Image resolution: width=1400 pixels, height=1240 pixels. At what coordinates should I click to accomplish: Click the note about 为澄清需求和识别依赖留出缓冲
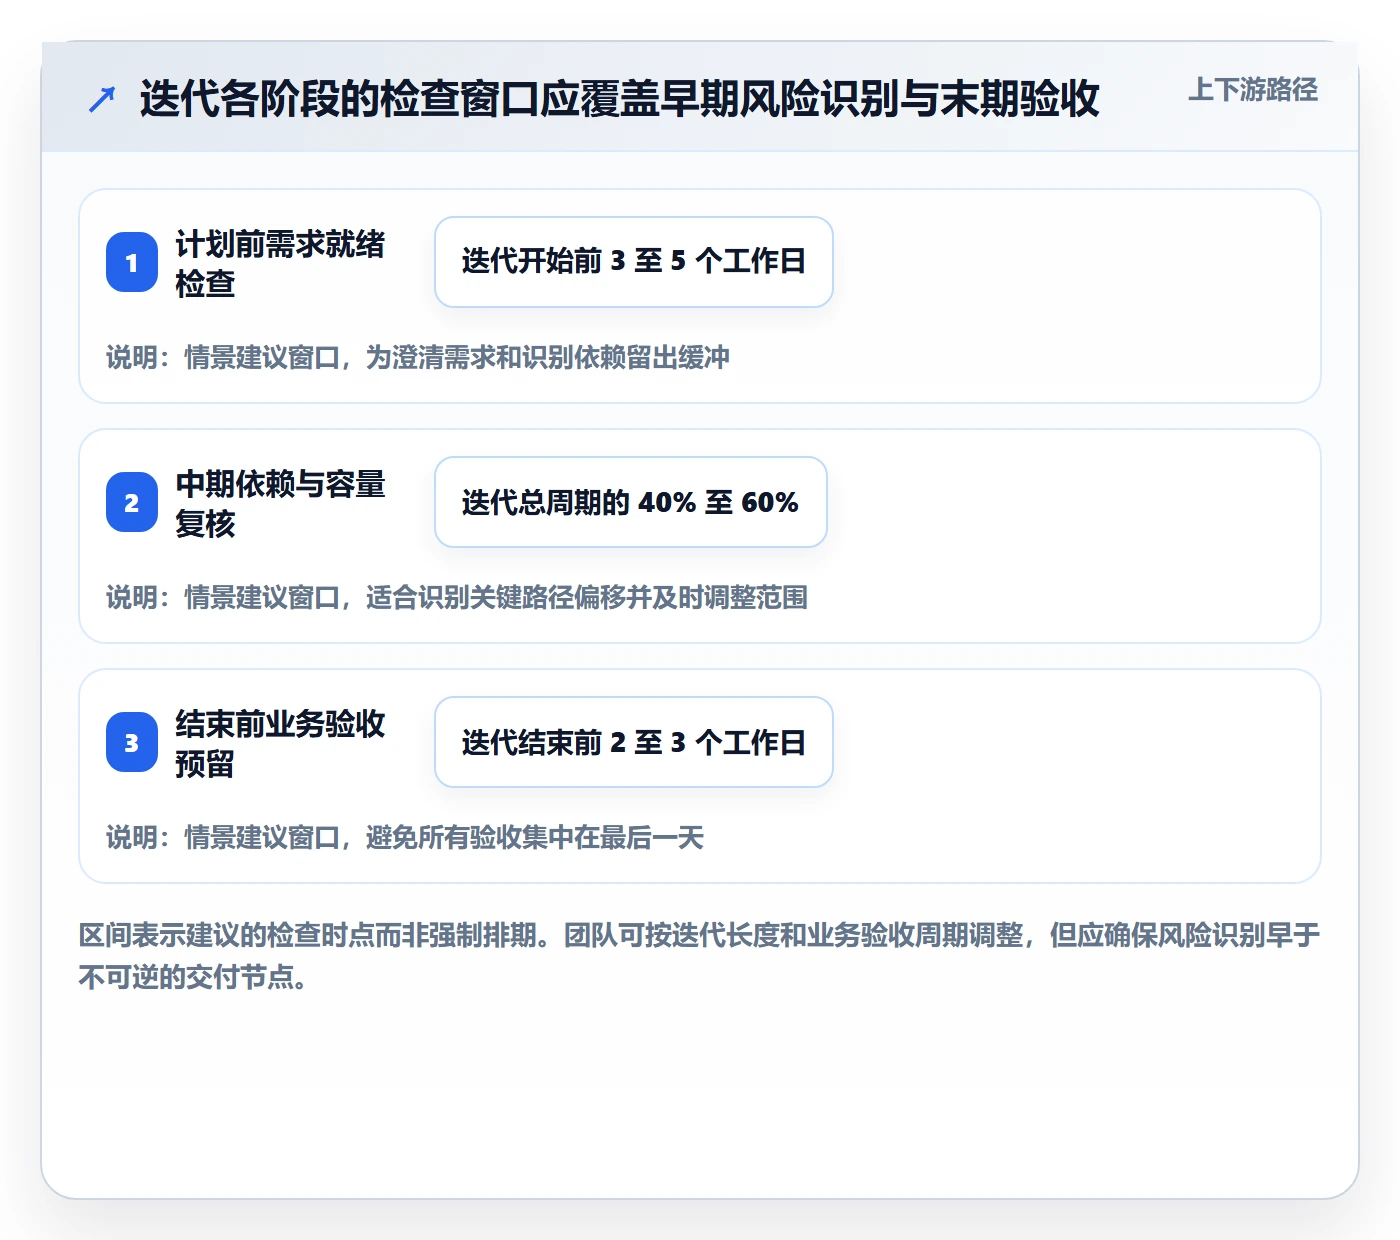[418, 357]
